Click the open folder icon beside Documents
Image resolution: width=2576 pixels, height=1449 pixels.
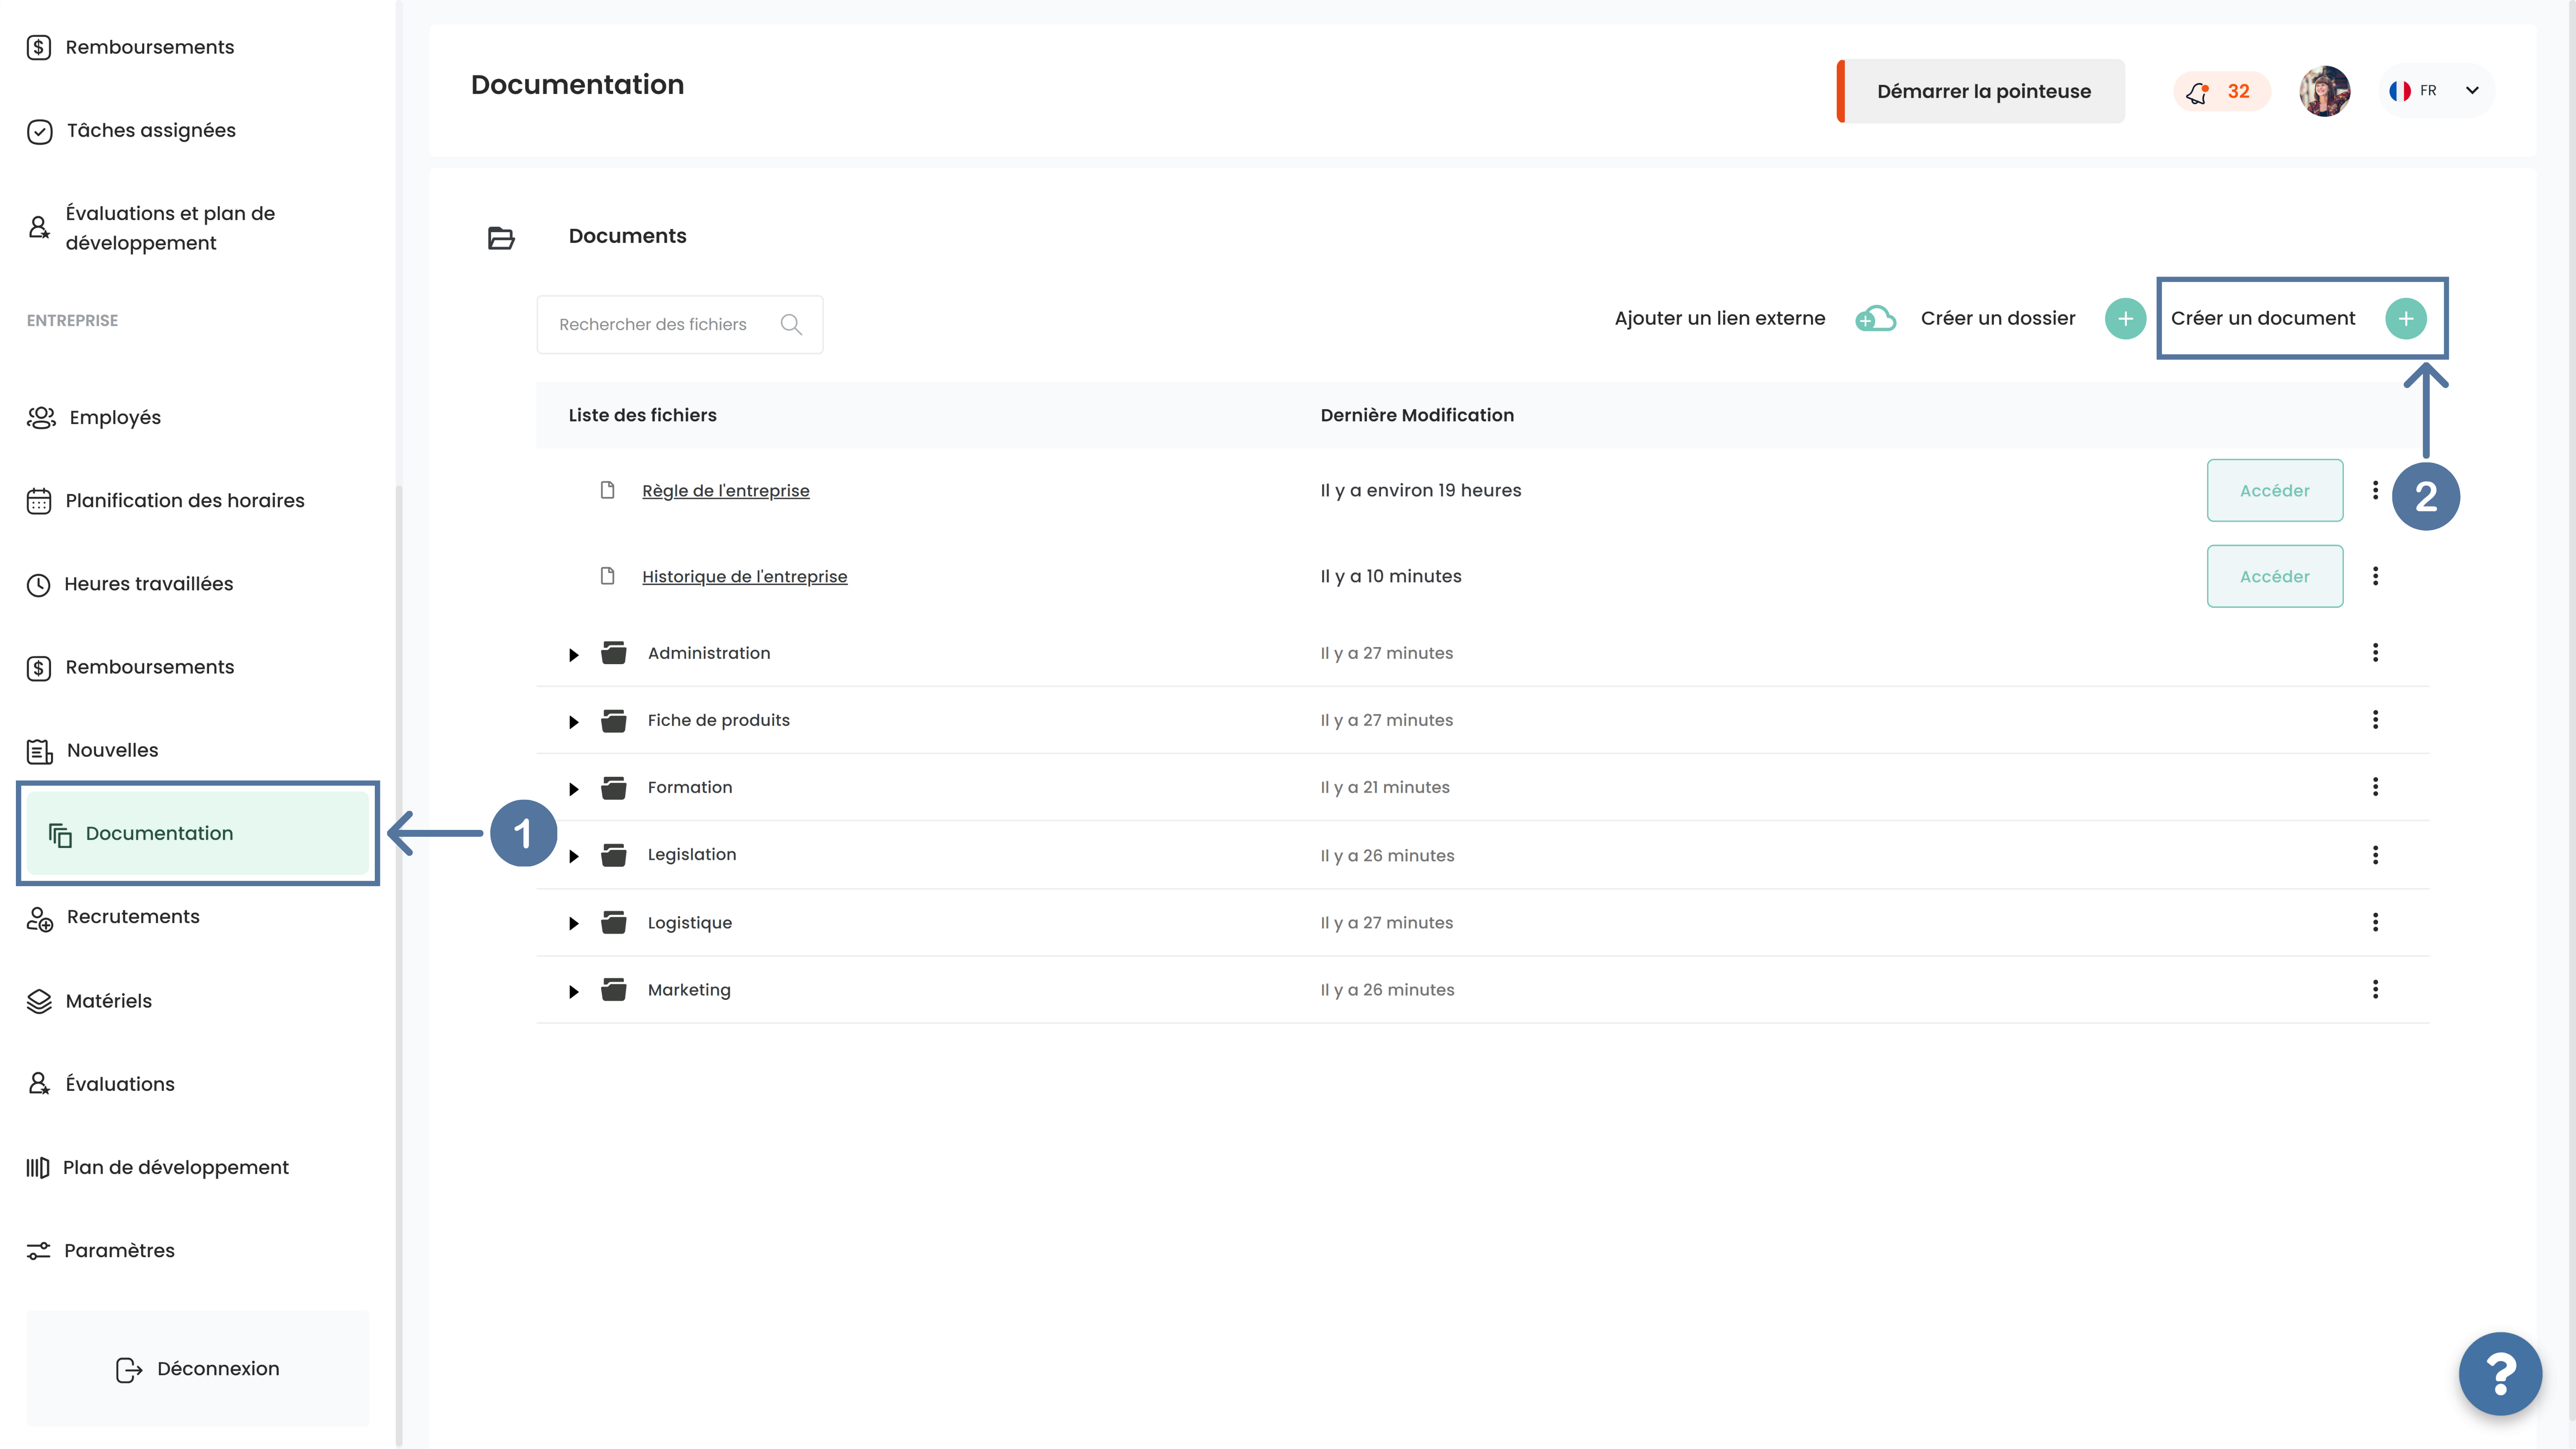coord(501,237)
